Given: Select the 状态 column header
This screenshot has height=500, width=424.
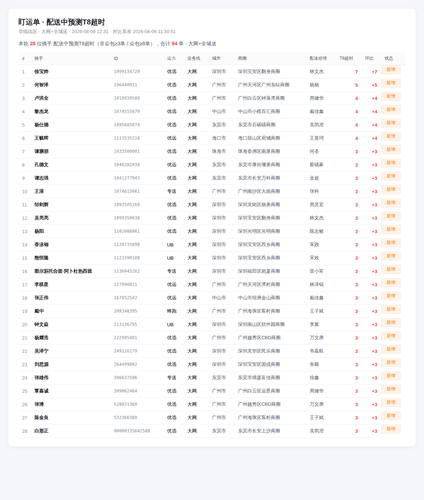Looking at the screenshot, I should point(389,58).
